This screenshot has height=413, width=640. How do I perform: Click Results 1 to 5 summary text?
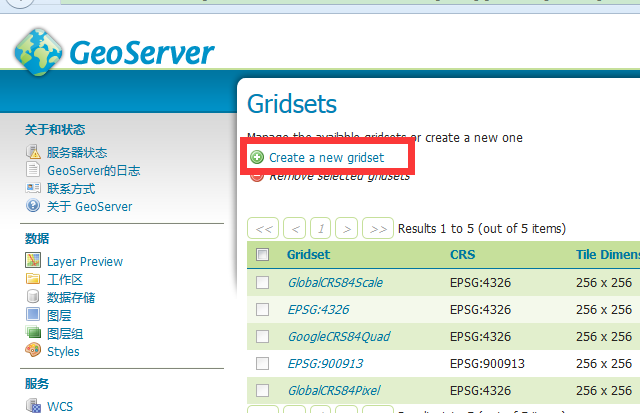482,229
